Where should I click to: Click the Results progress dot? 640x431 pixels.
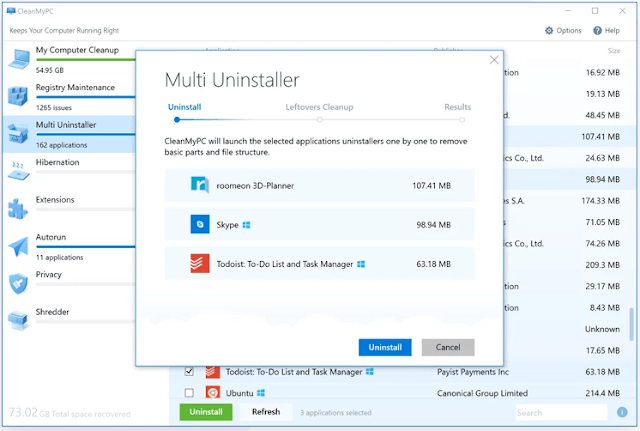point(462,120)
